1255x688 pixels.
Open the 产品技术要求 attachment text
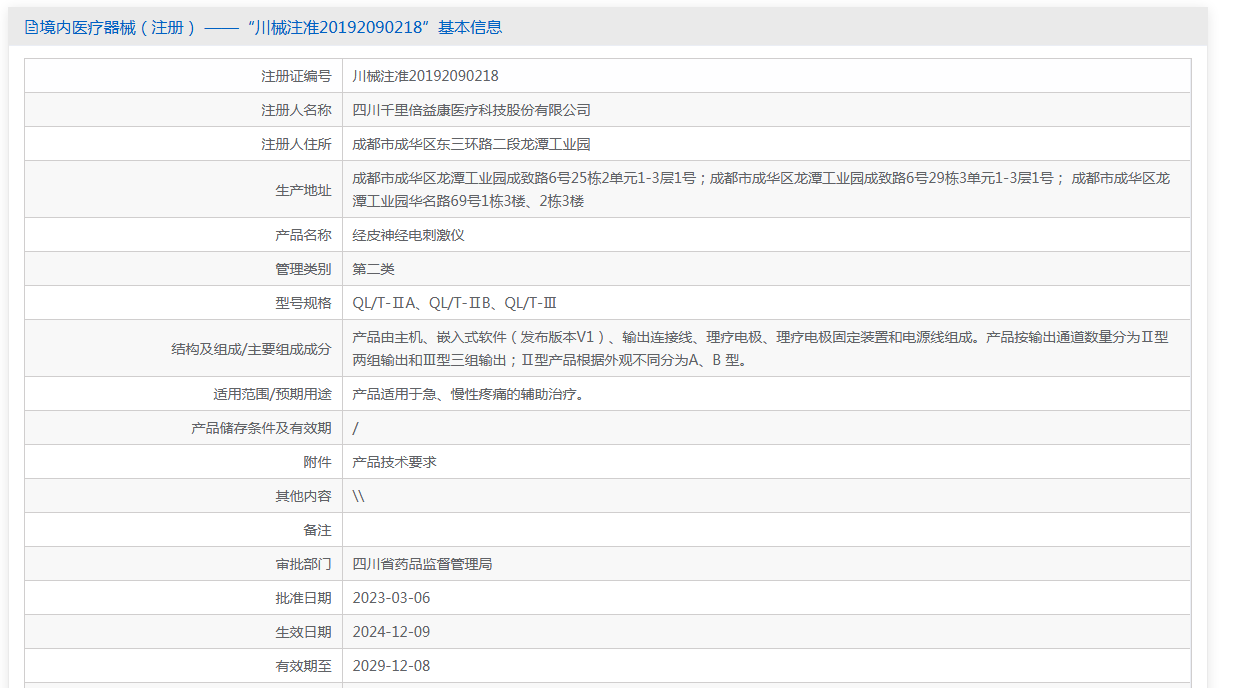395,462
